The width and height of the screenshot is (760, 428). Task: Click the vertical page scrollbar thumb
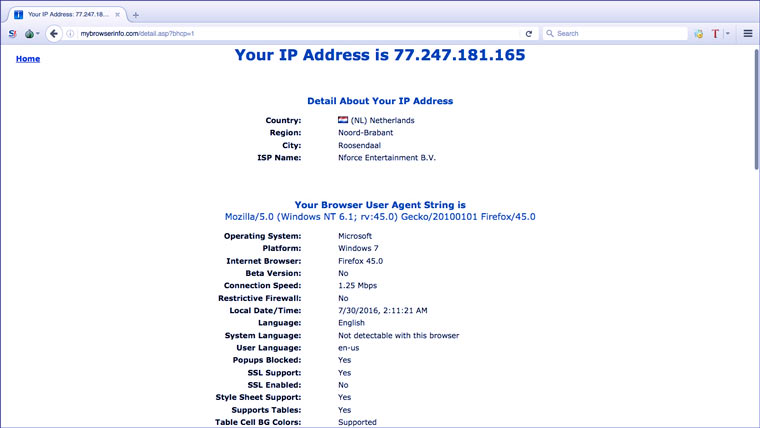[756, 109]
